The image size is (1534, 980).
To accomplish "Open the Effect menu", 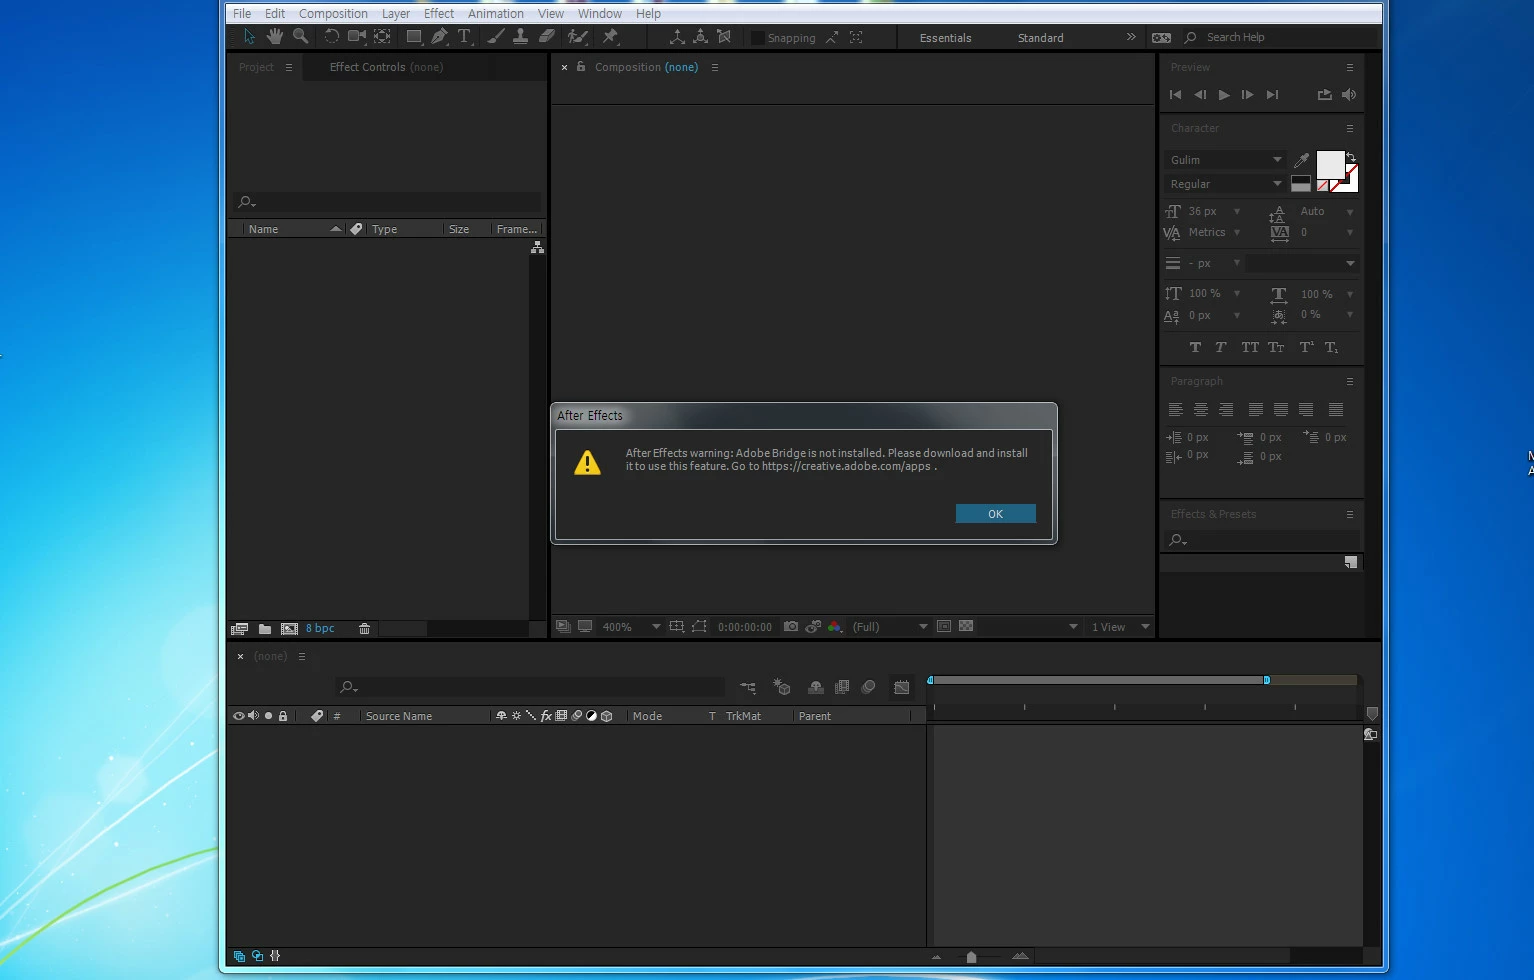I will [439, 13].
